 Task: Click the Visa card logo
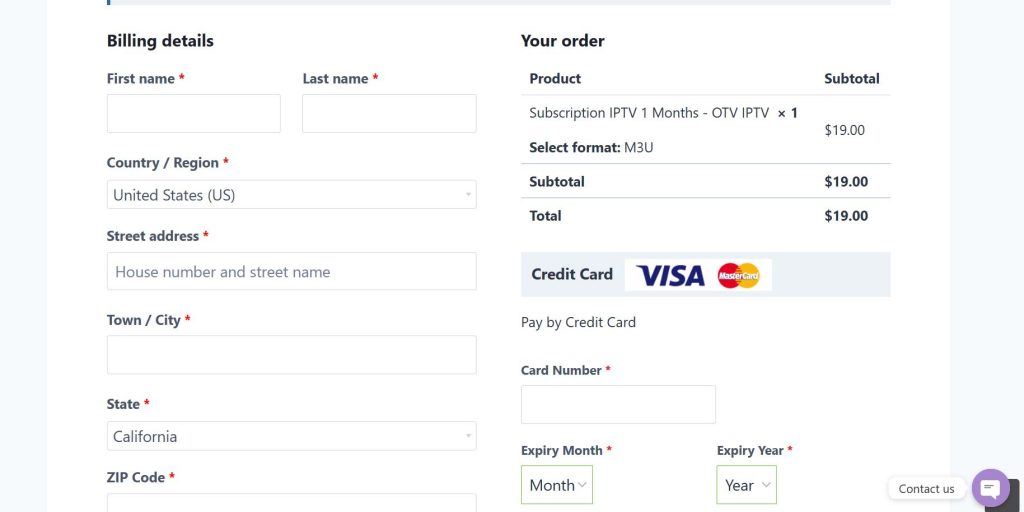coord(670,275)
